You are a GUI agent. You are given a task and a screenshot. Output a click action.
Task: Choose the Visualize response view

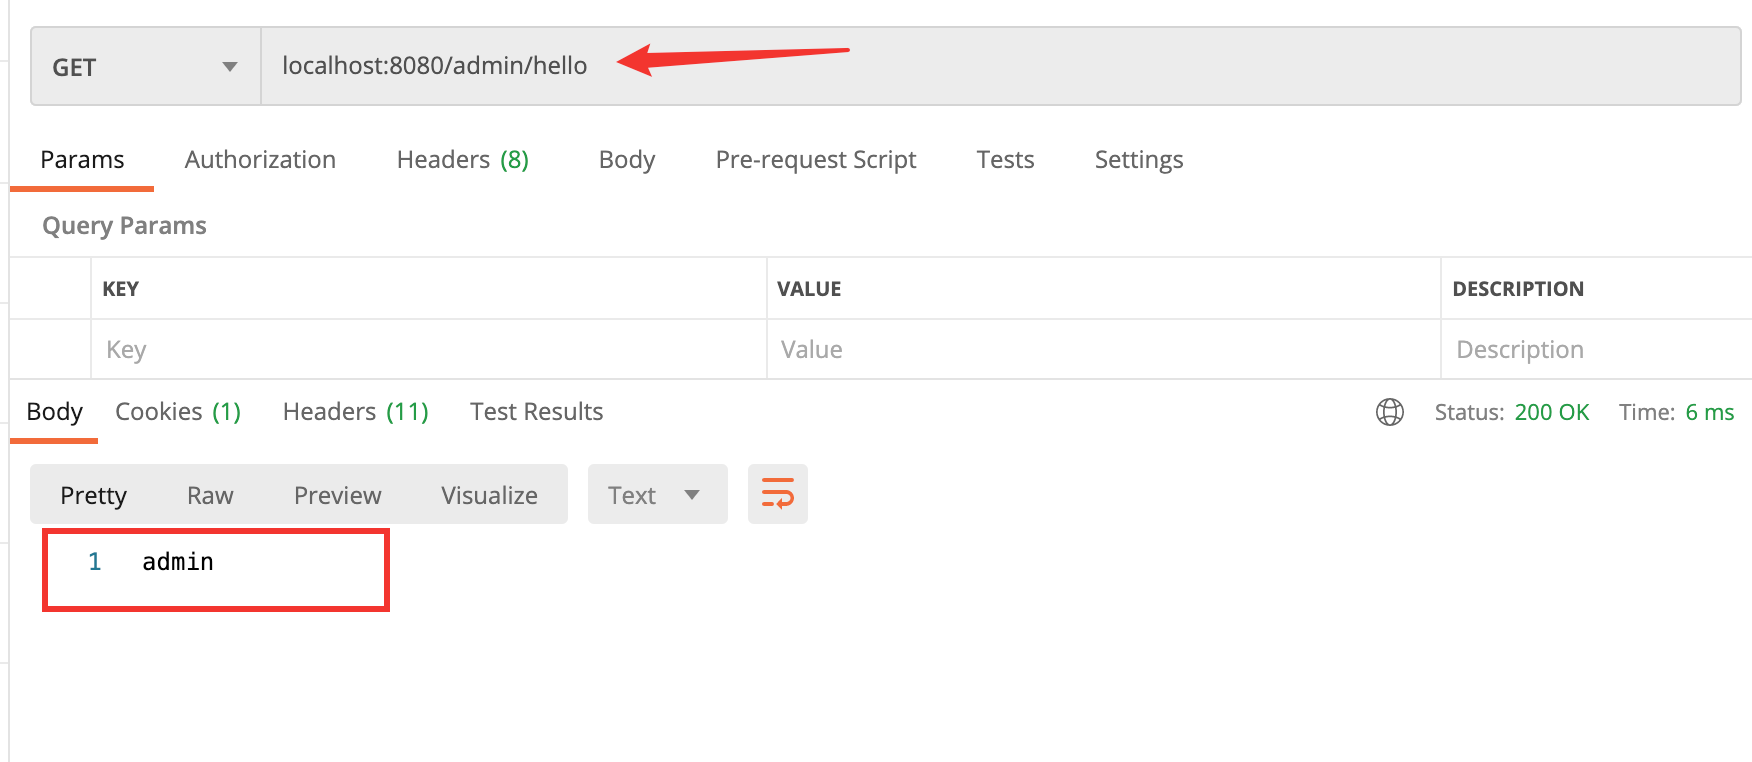(x=489, y=495)
